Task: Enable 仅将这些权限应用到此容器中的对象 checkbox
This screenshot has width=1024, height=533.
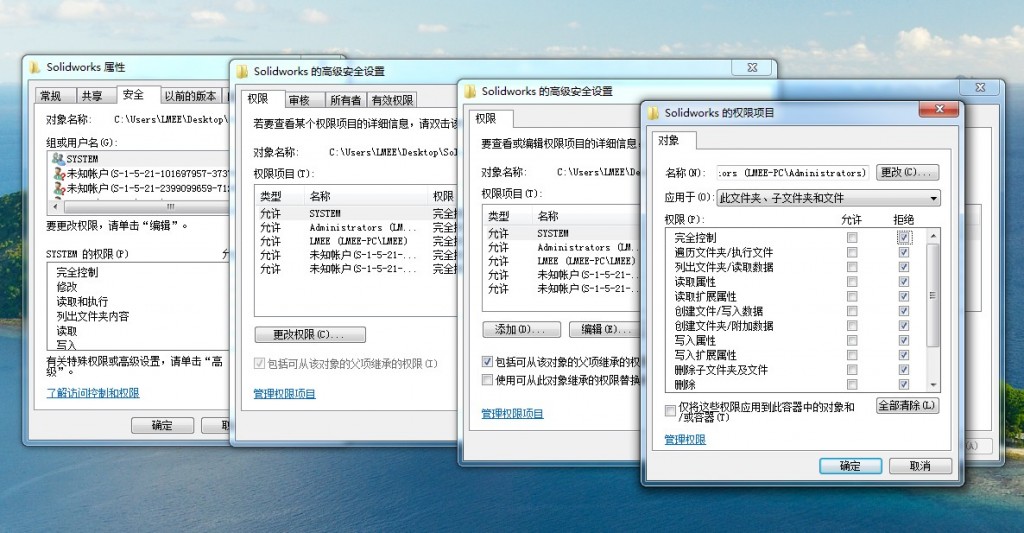Action: click(x=670, y=411)
